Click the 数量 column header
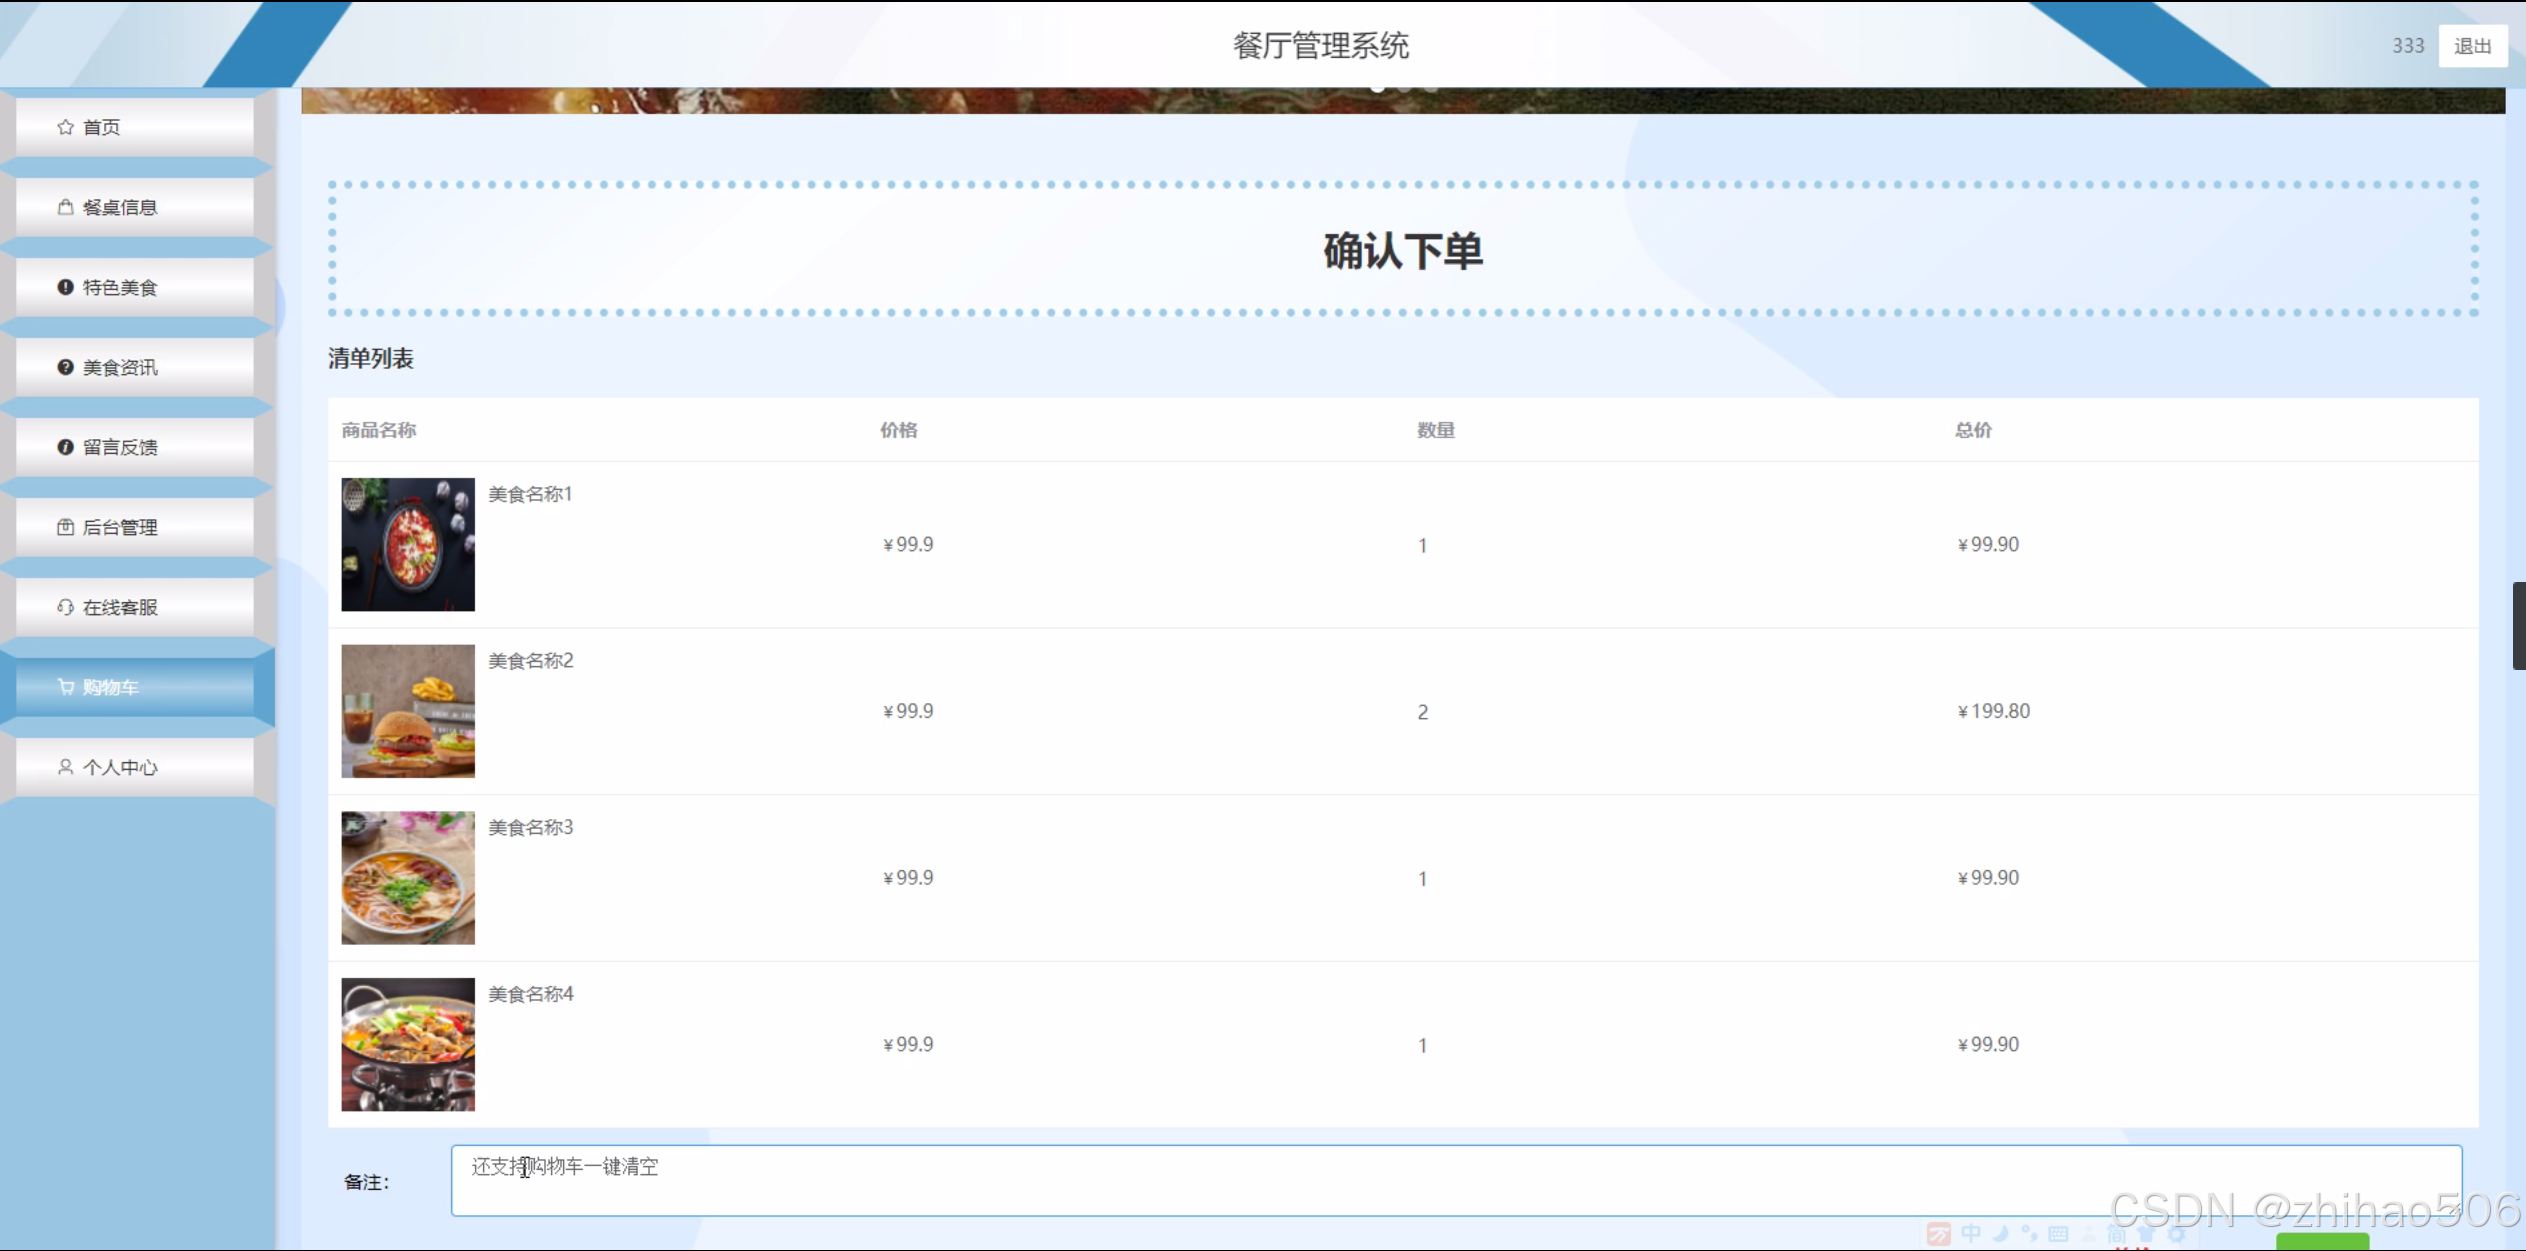 [x=1435, y=430]
